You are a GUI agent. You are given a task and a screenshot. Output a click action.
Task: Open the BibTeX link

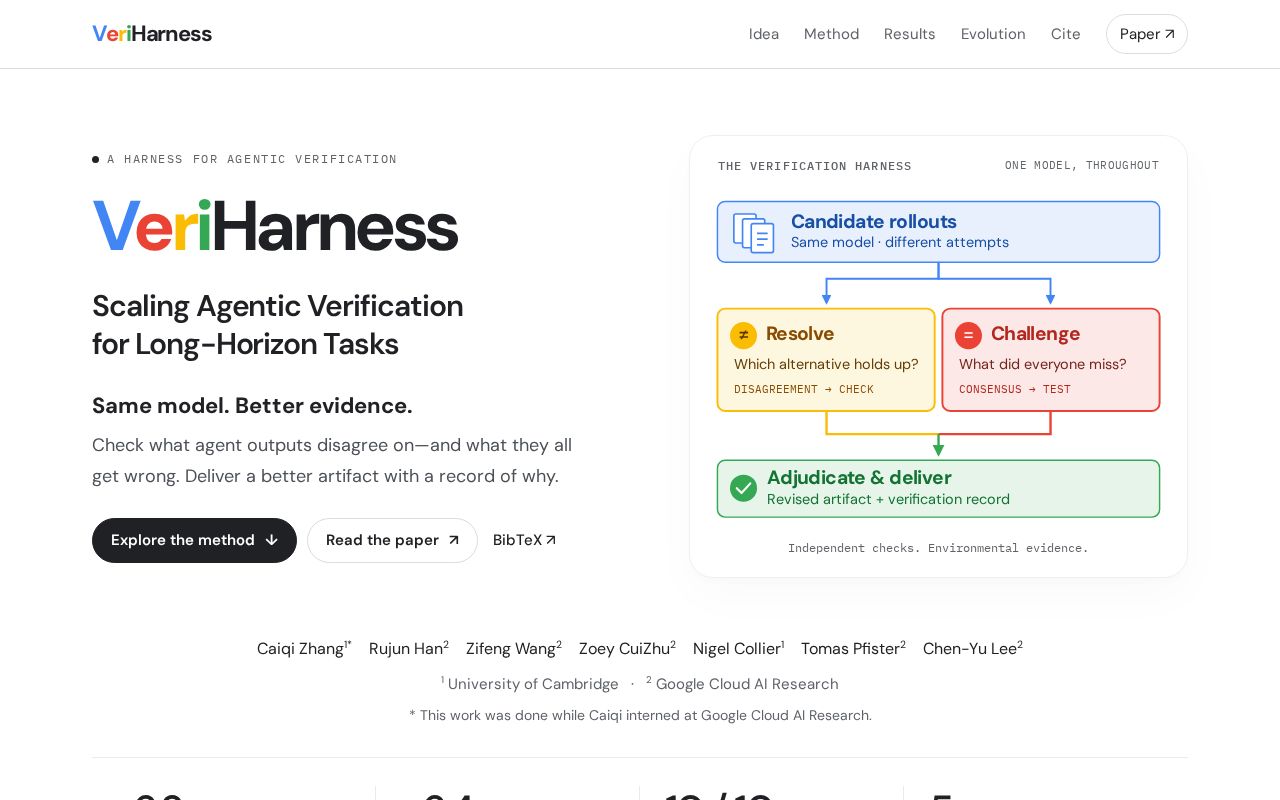click(525, 540)
